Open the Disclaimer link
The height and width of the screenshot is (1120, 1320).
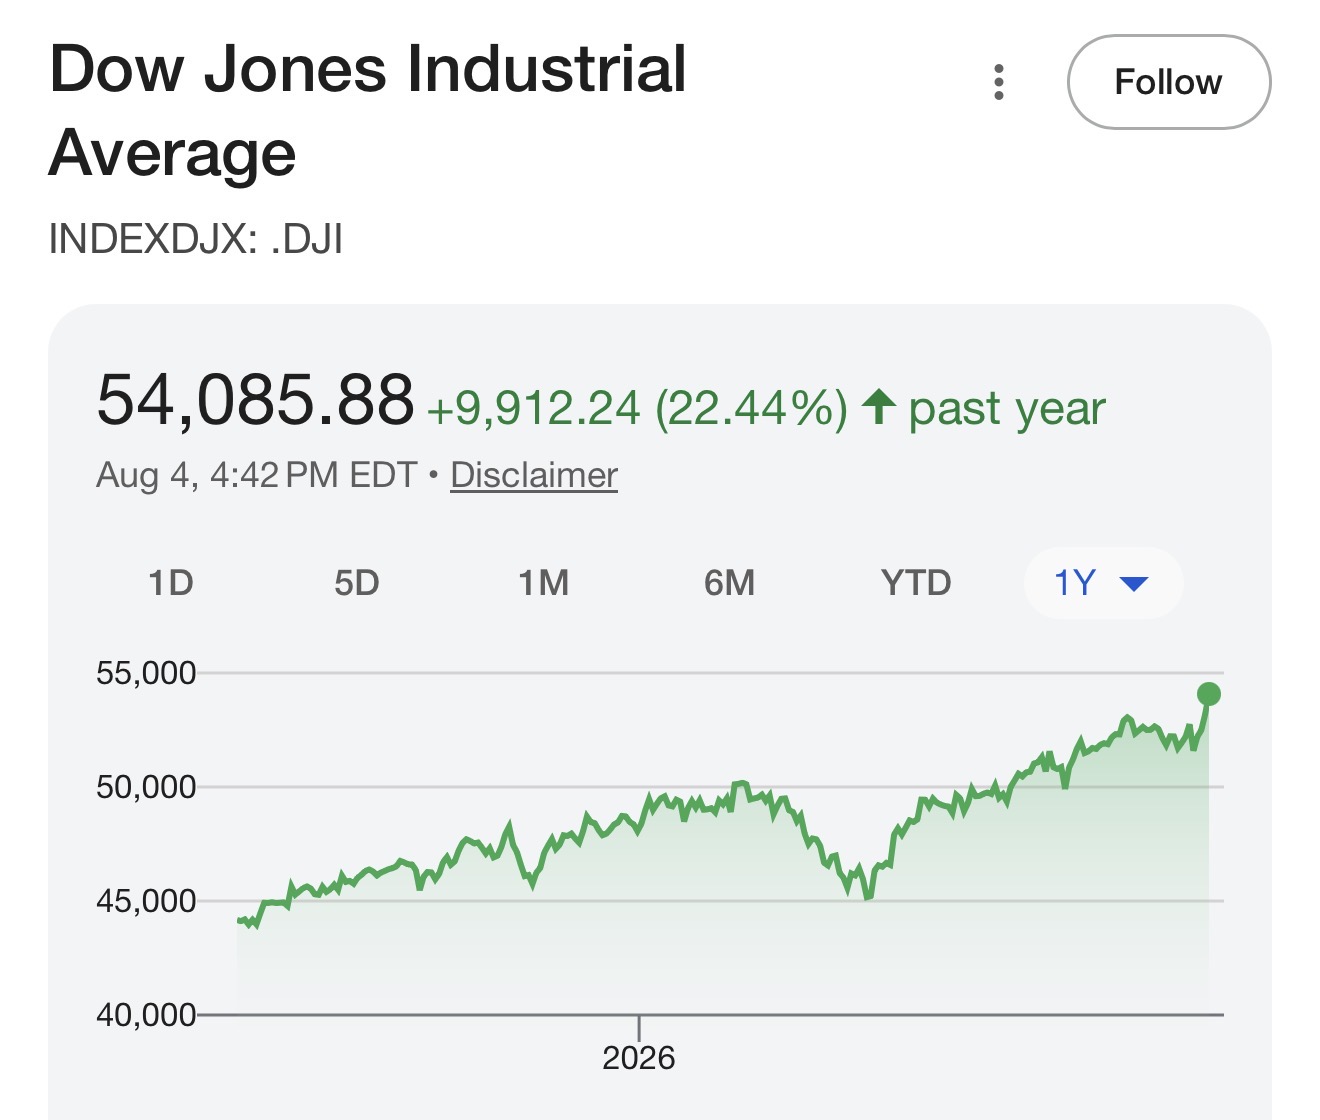point(534,475)
